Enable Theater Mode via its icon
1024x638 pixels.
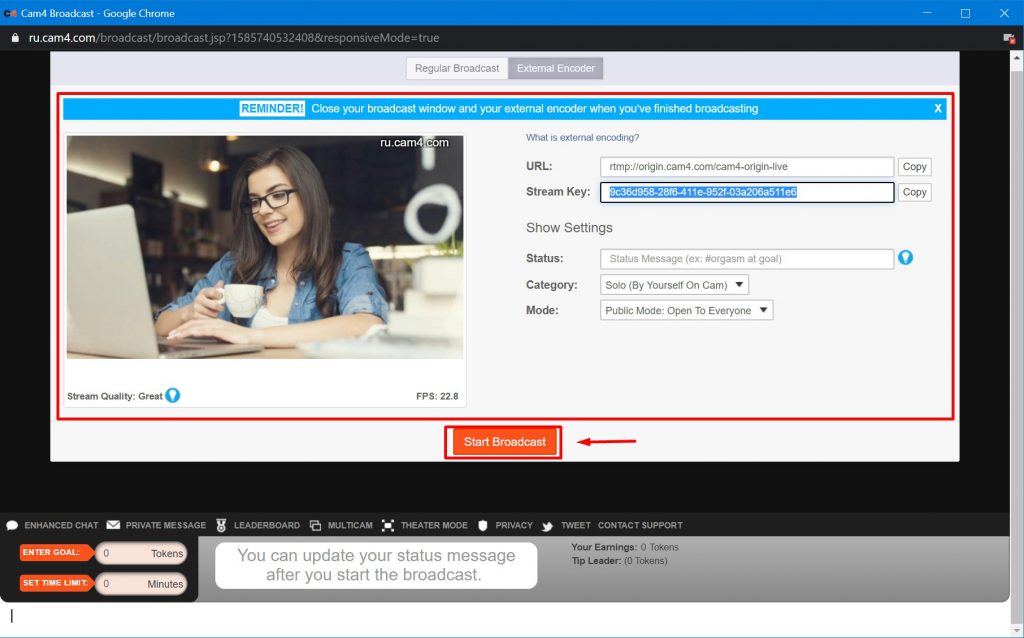click(x=387, y=525)
